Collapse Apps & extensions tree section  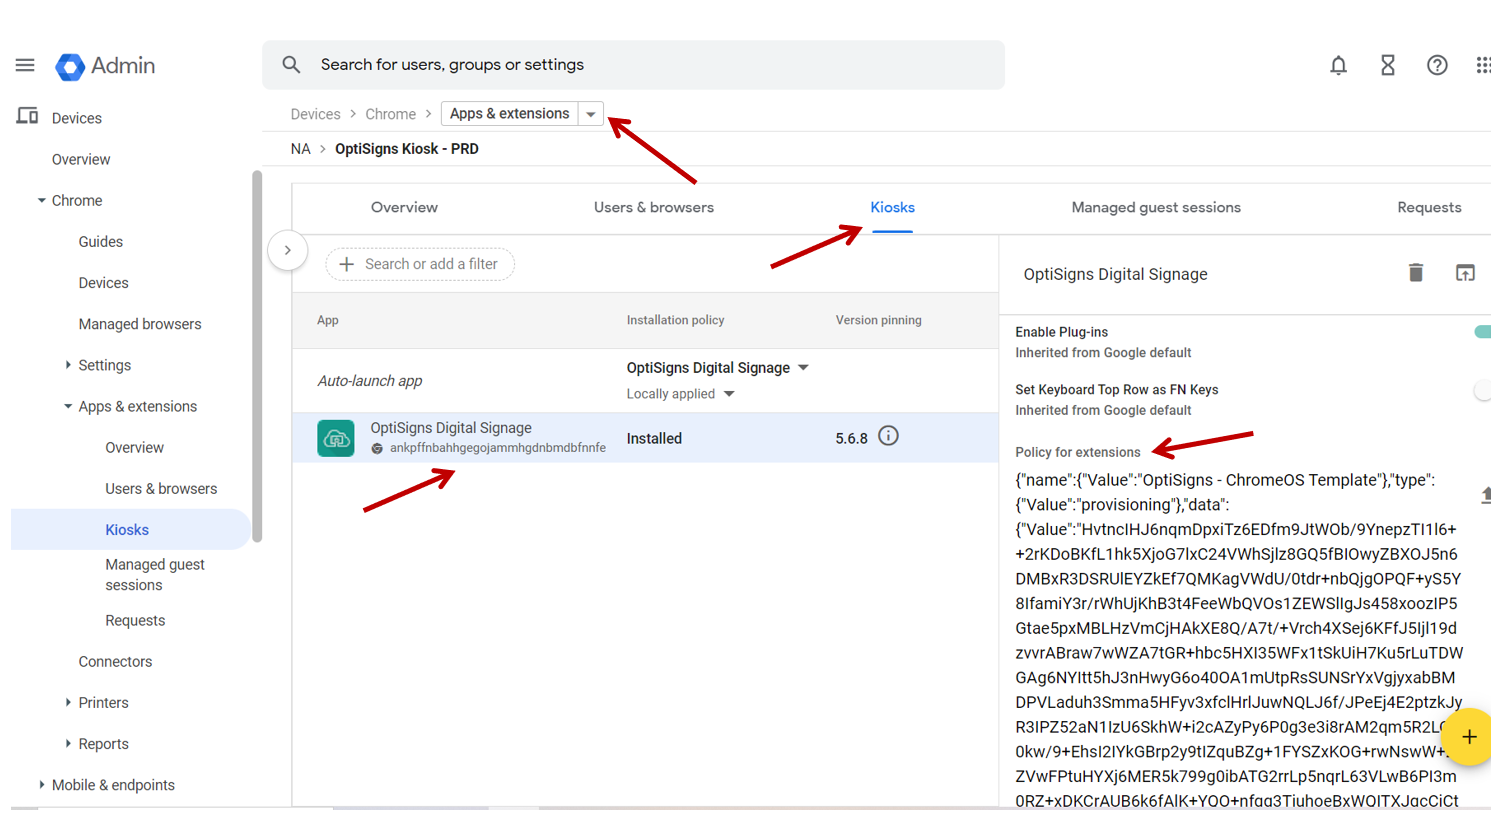[68, 406]
